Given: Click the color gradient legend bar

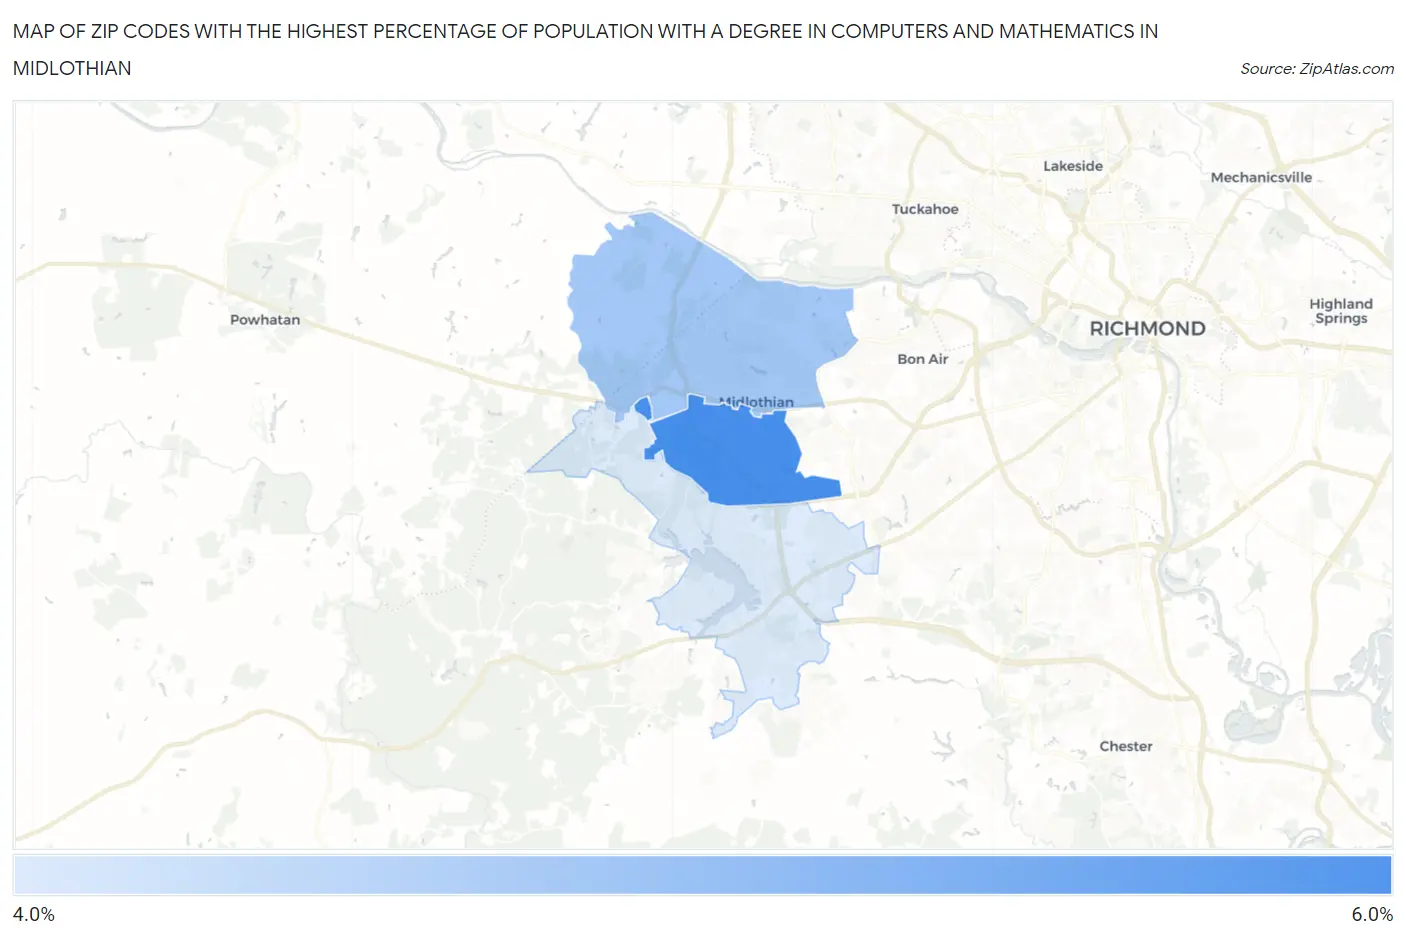Looking at the screenshot, I should click(x=702, y=874).
